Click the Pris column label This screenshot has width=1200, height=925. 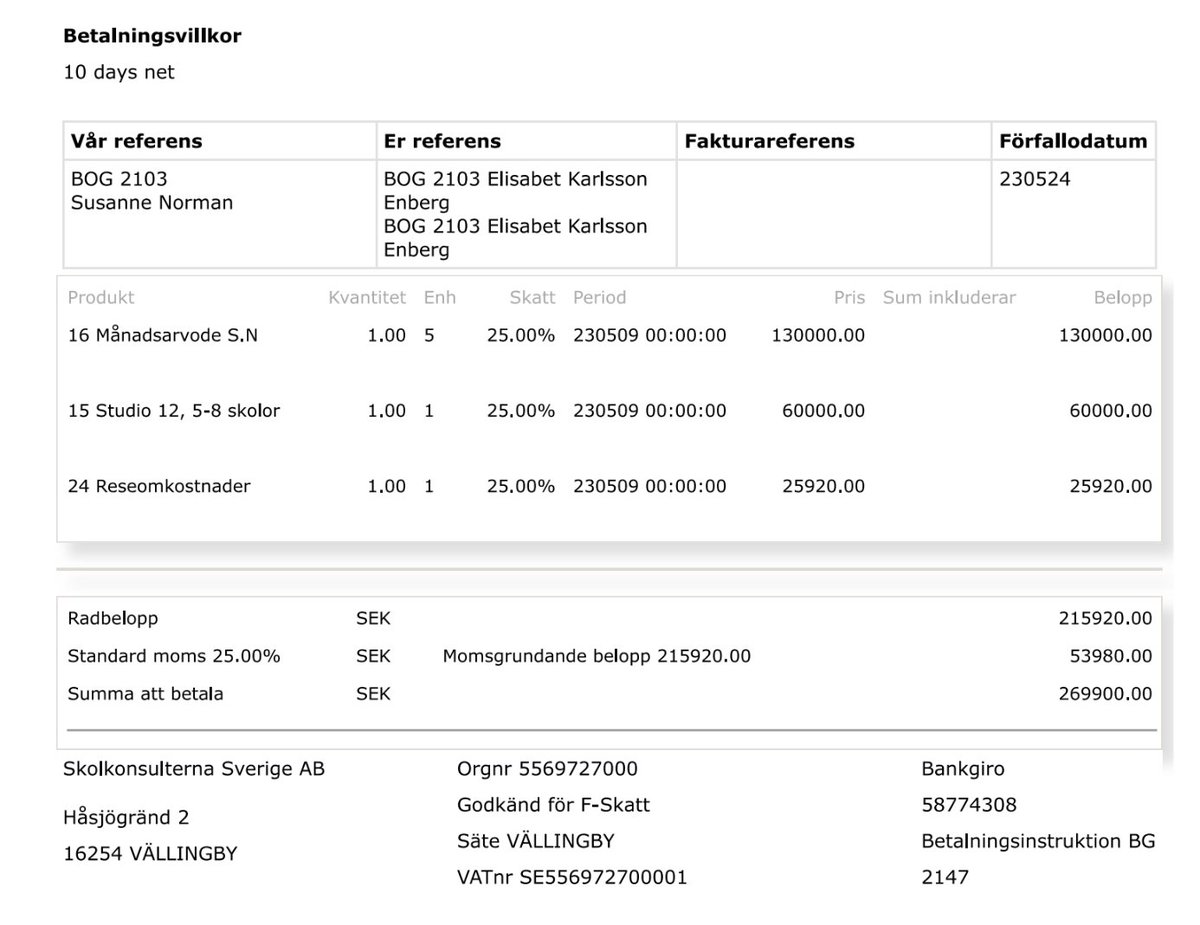coord(849,297)
